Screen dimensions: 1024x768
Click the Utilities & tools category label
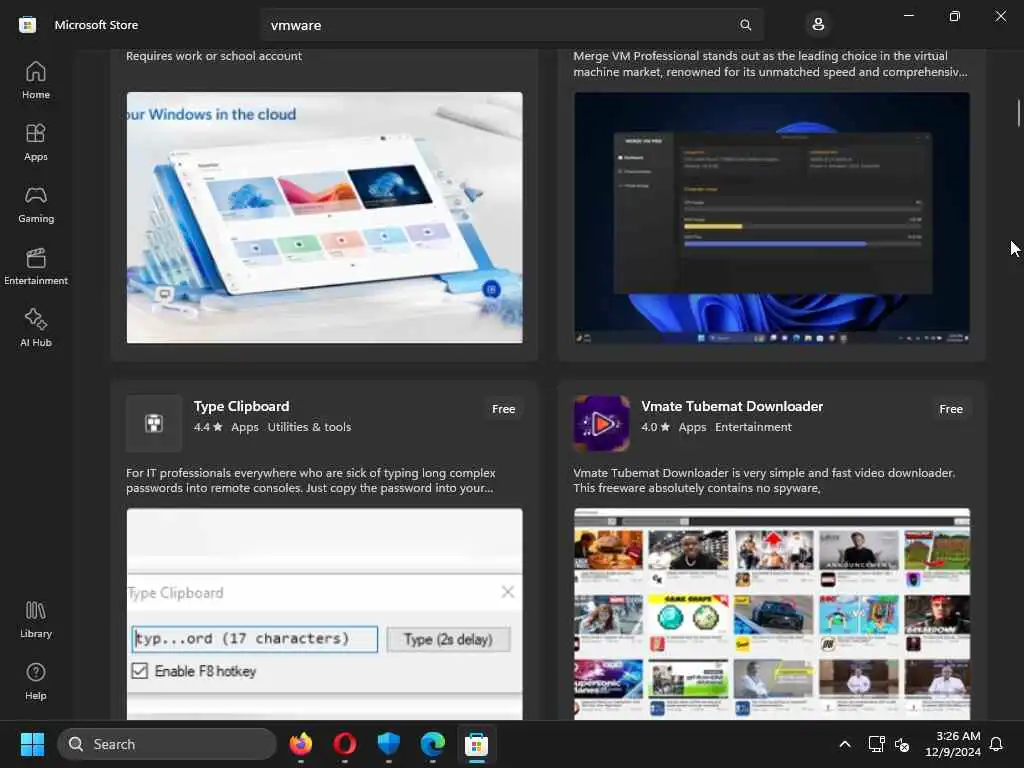(309, 427)
